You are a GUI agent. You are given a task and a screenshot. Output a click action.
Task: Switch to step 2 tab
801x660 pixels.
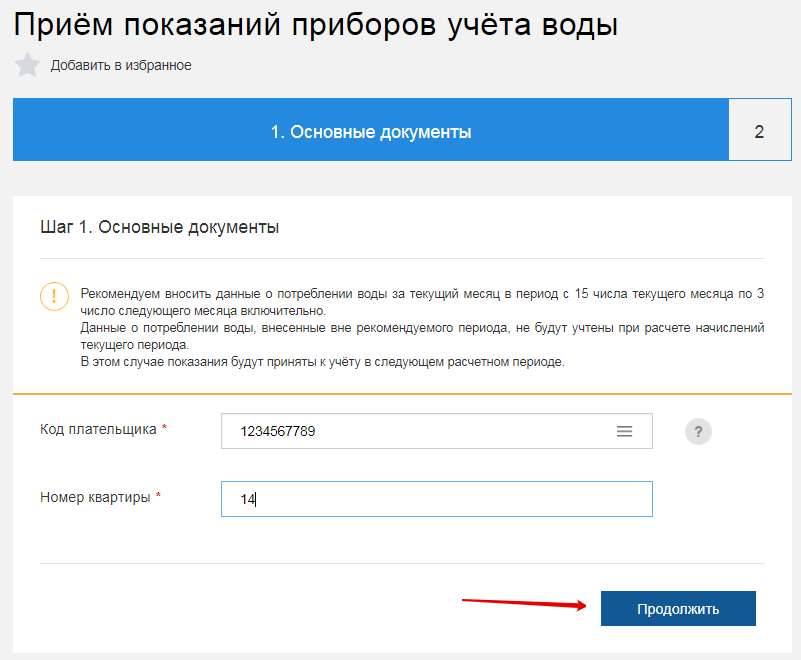point(760,130)
